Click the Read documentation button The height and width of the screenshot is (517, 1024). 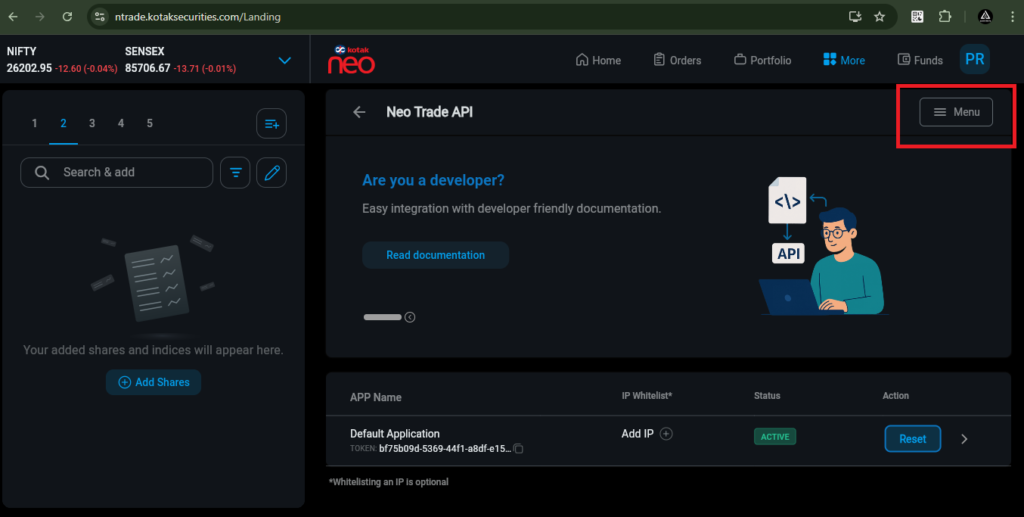pos(435,255)
